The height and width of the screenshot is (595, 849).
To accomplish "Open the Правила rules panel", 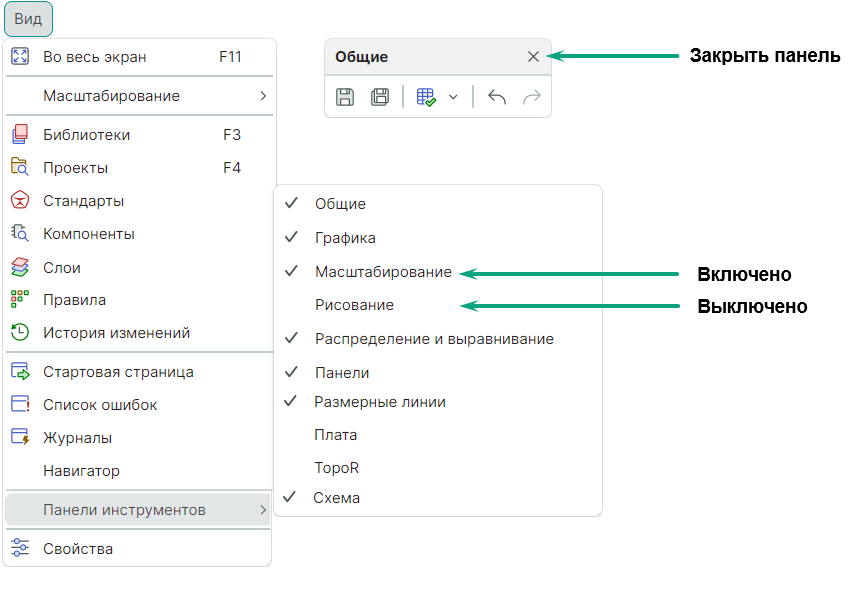I will click(x=74, y=300).
